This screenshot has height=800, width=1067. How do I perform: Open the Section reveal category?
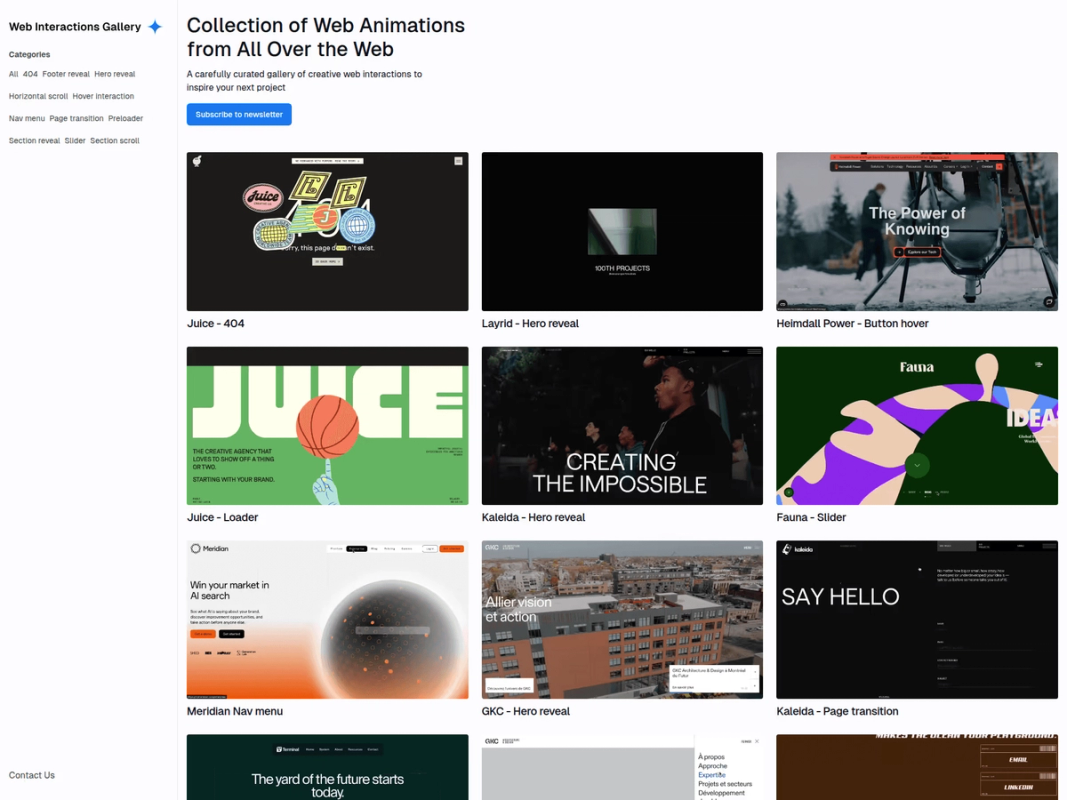click(x=35, y=141)
